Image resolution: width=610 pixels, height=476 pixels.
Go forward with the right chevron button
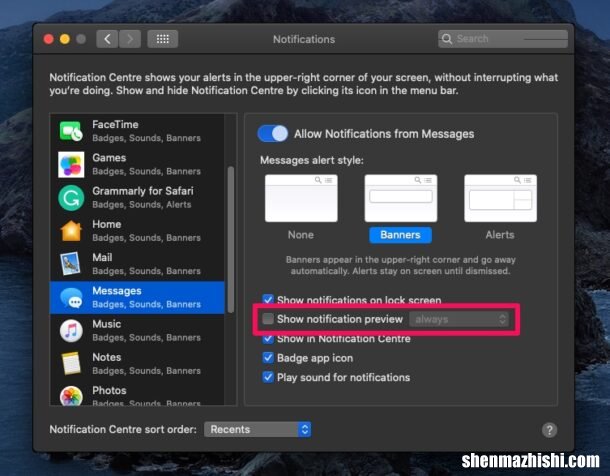point(130,39)
